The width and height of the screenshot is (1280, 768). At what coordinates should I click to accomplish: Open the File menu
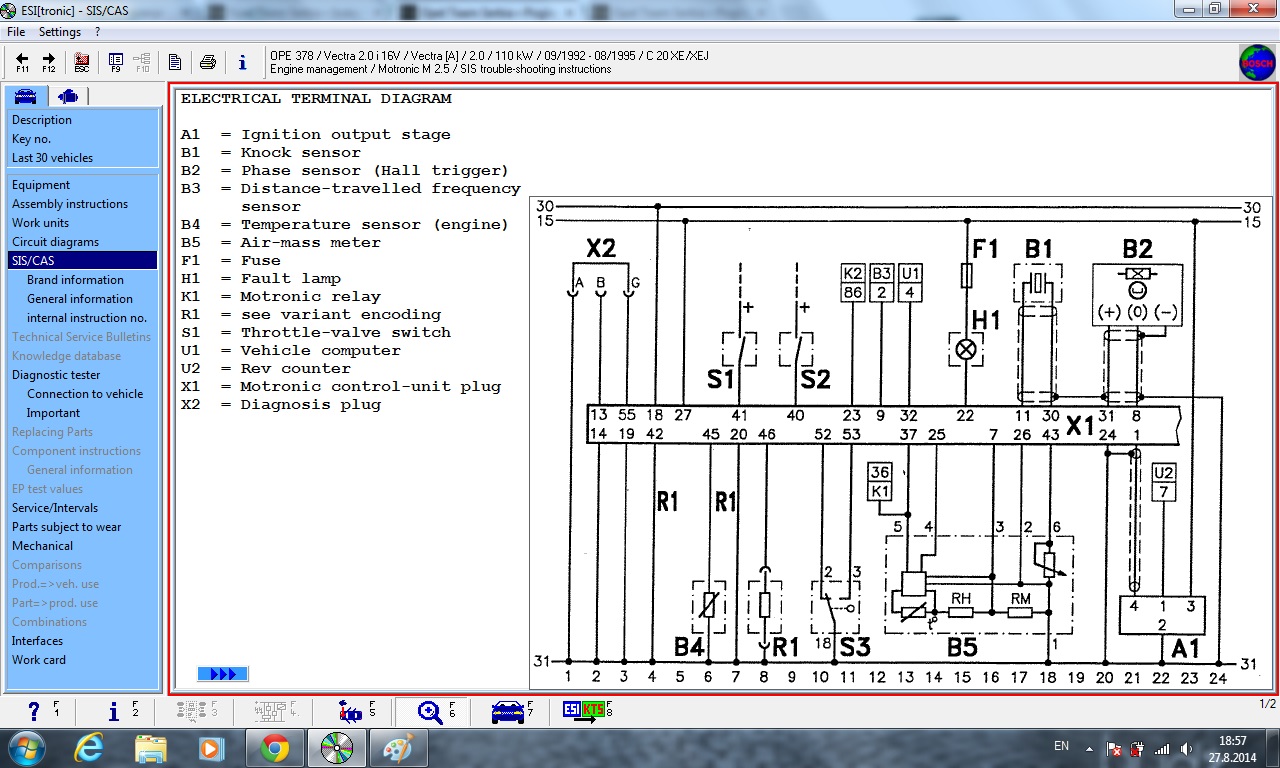(x=16, y=32)
